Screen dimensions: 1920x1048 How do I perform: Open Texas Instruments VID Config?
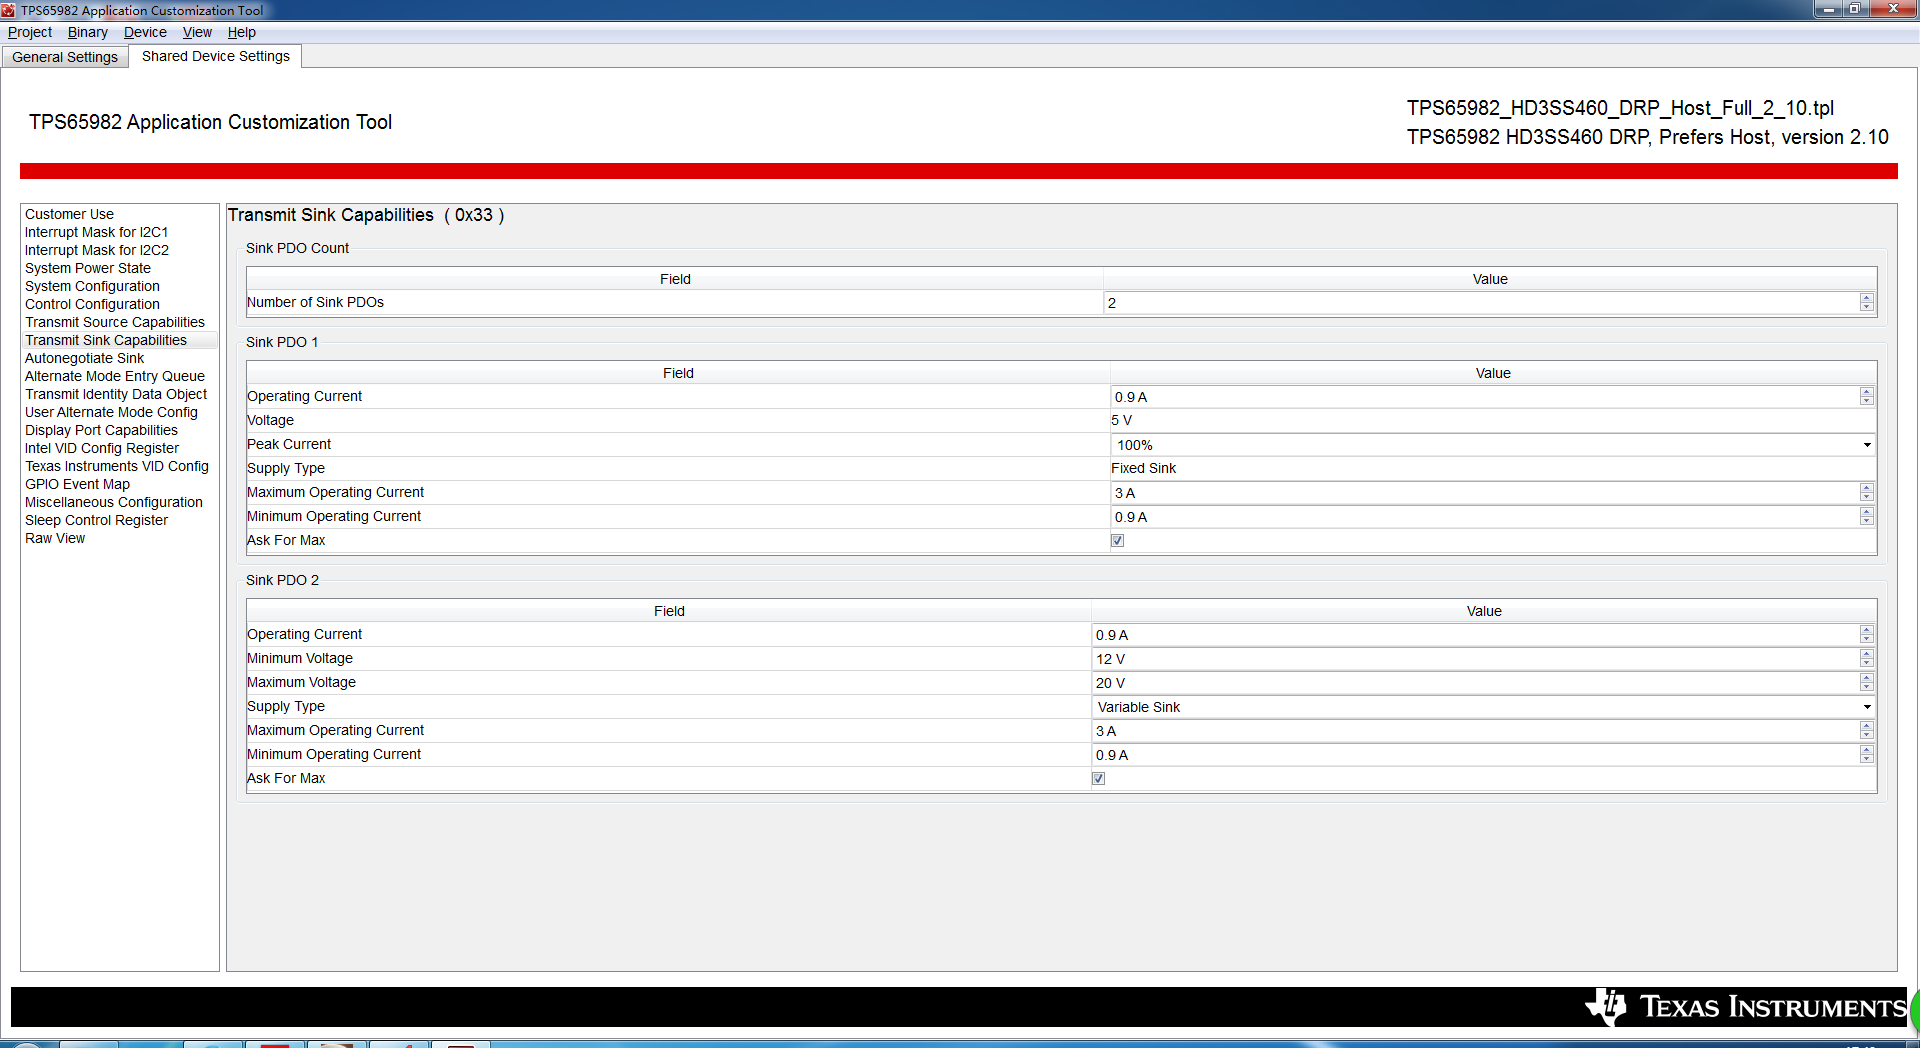117,466
